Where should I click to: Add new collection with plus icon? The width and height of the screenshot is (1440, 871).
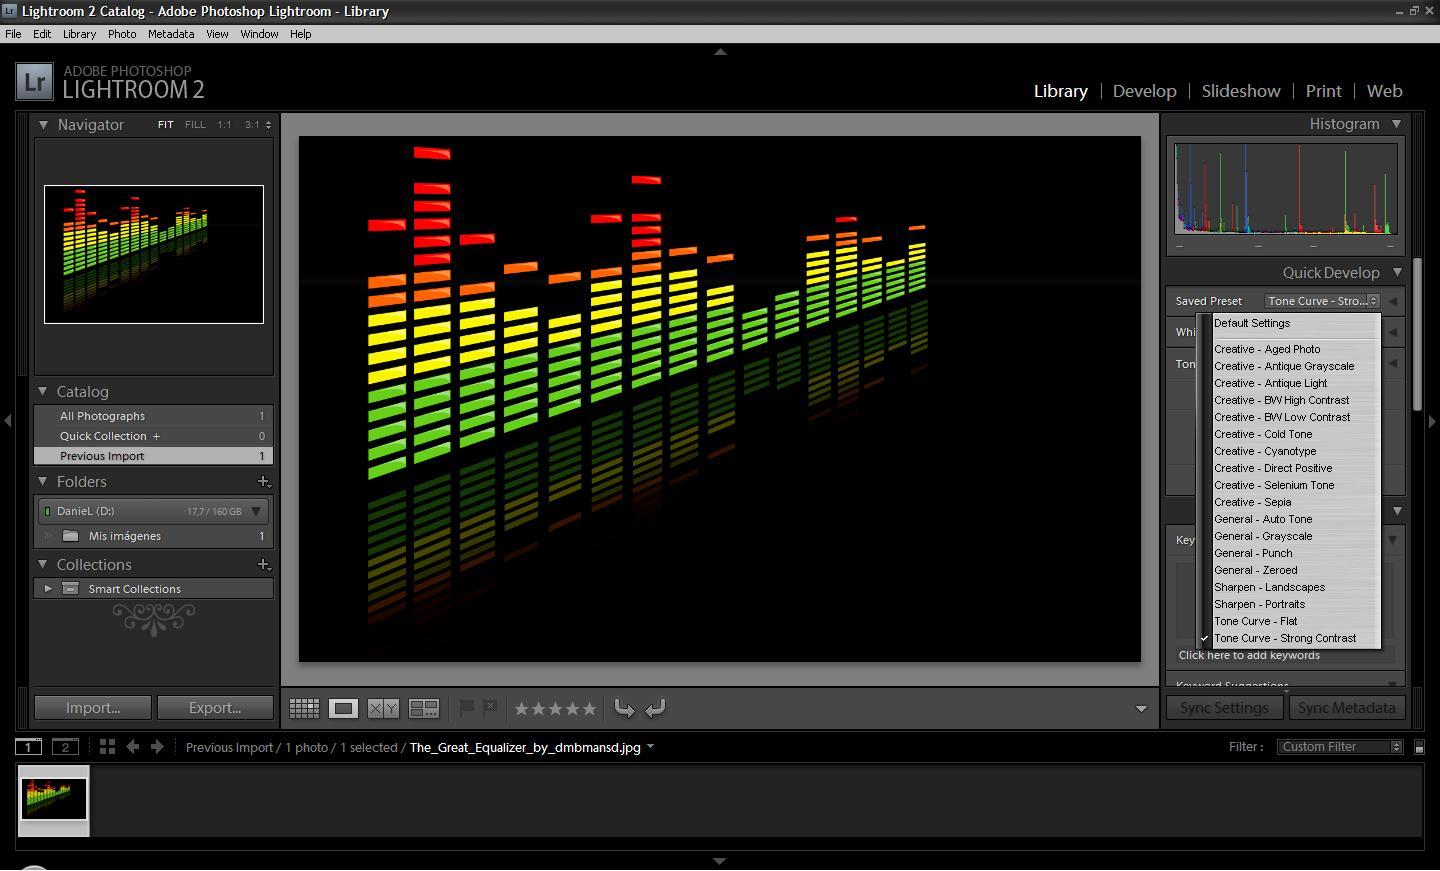tap(264, 564)
